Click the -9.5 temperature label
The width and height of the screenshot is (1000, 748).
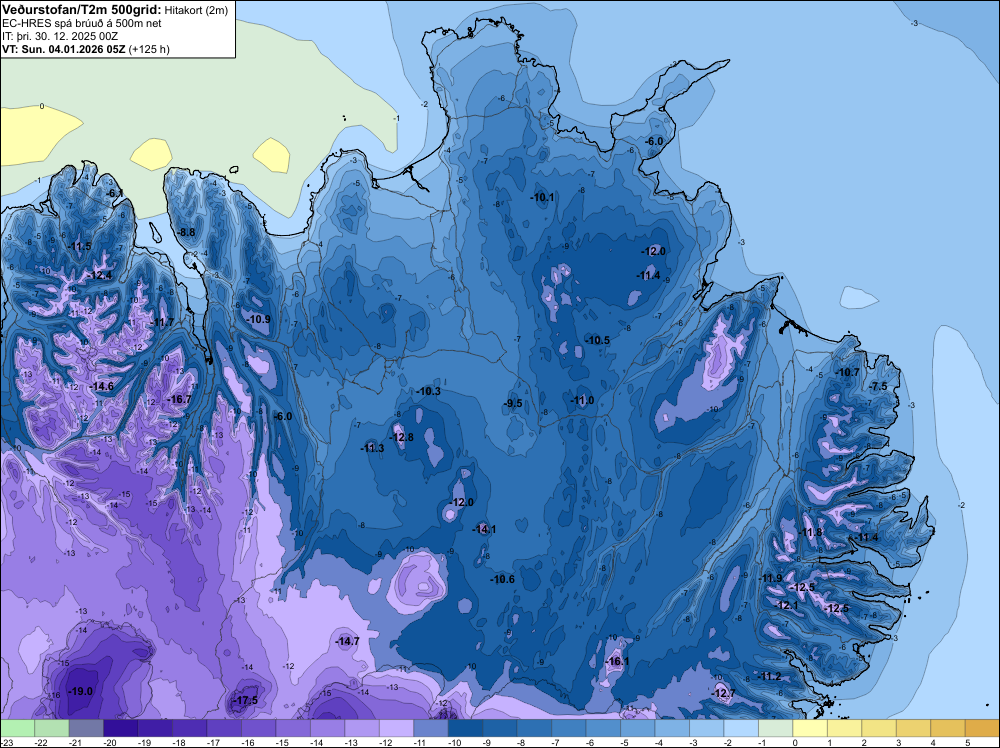pos(513,403)
